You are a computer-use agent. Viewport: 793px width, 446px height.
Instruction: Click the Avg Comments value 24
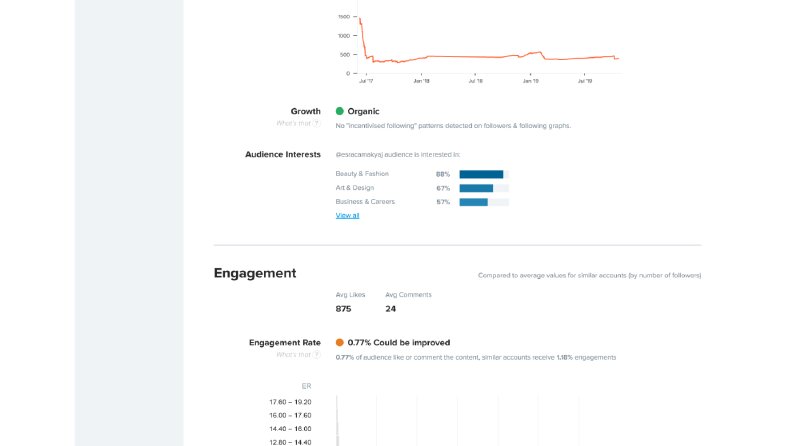tap(390, 309)
